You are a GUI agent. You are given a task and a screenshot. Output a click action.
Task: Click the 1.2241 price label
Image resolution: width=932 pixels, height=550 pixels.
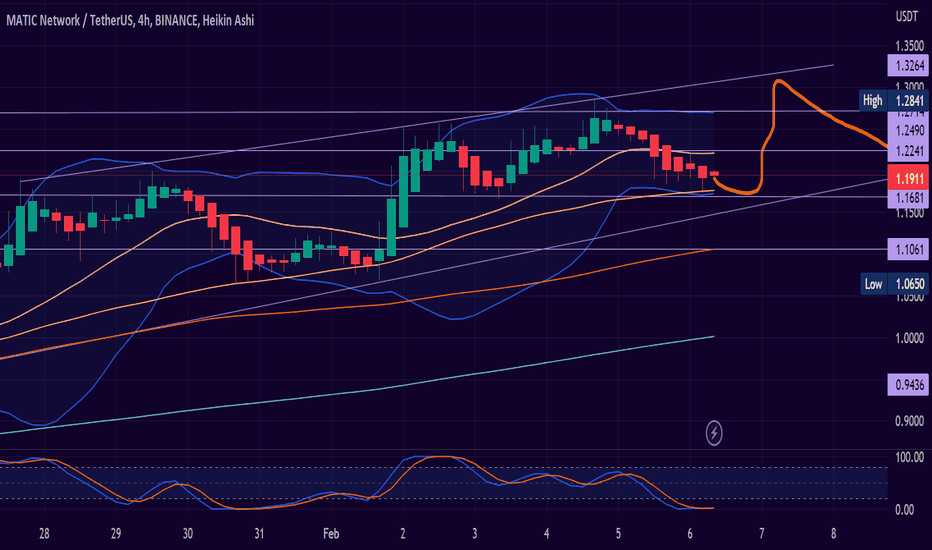tap(908, 151)
